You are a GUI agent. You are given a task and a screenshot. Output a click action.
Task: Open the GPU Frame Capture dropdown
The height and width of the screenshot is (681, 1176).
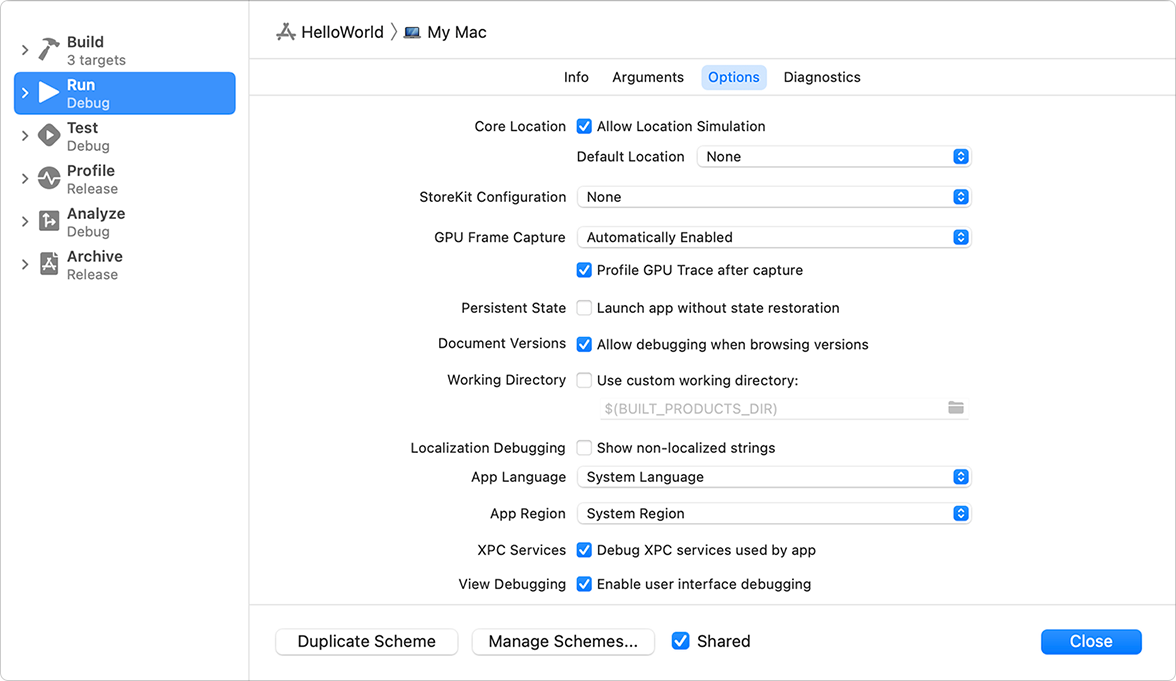(x=773, y=238)
